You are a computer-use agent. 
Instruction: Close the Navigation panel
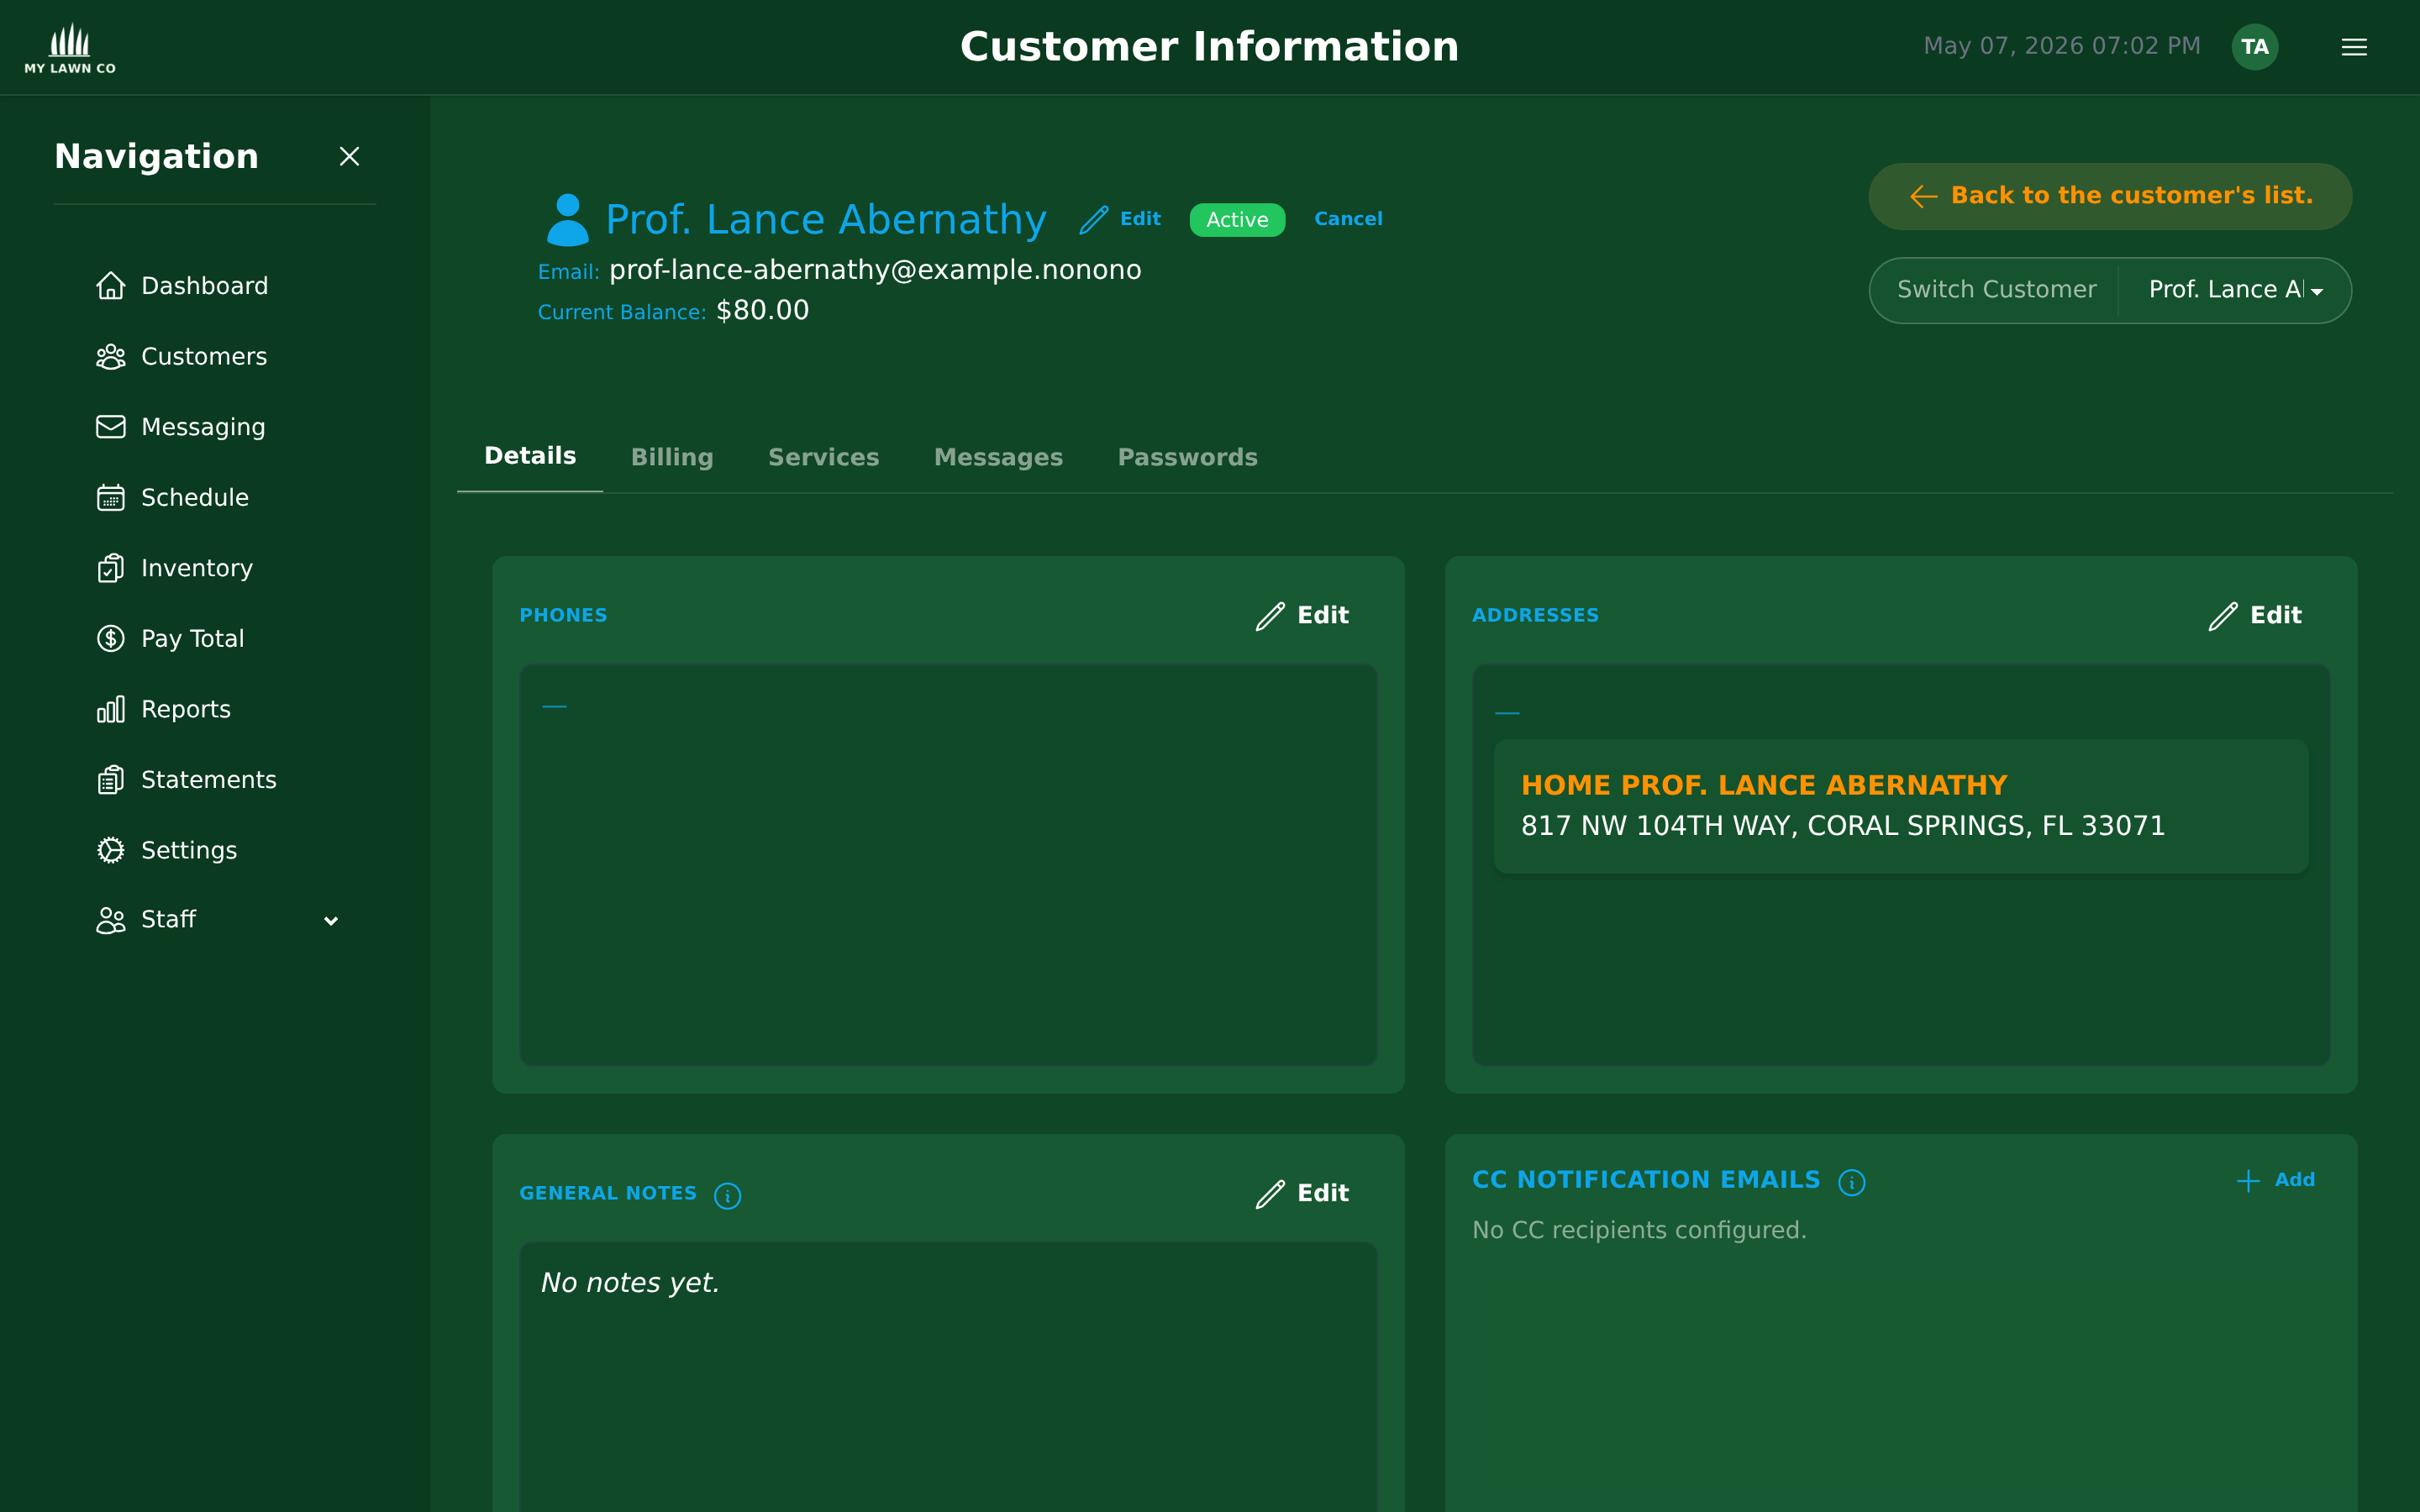(x=349, y=156)
